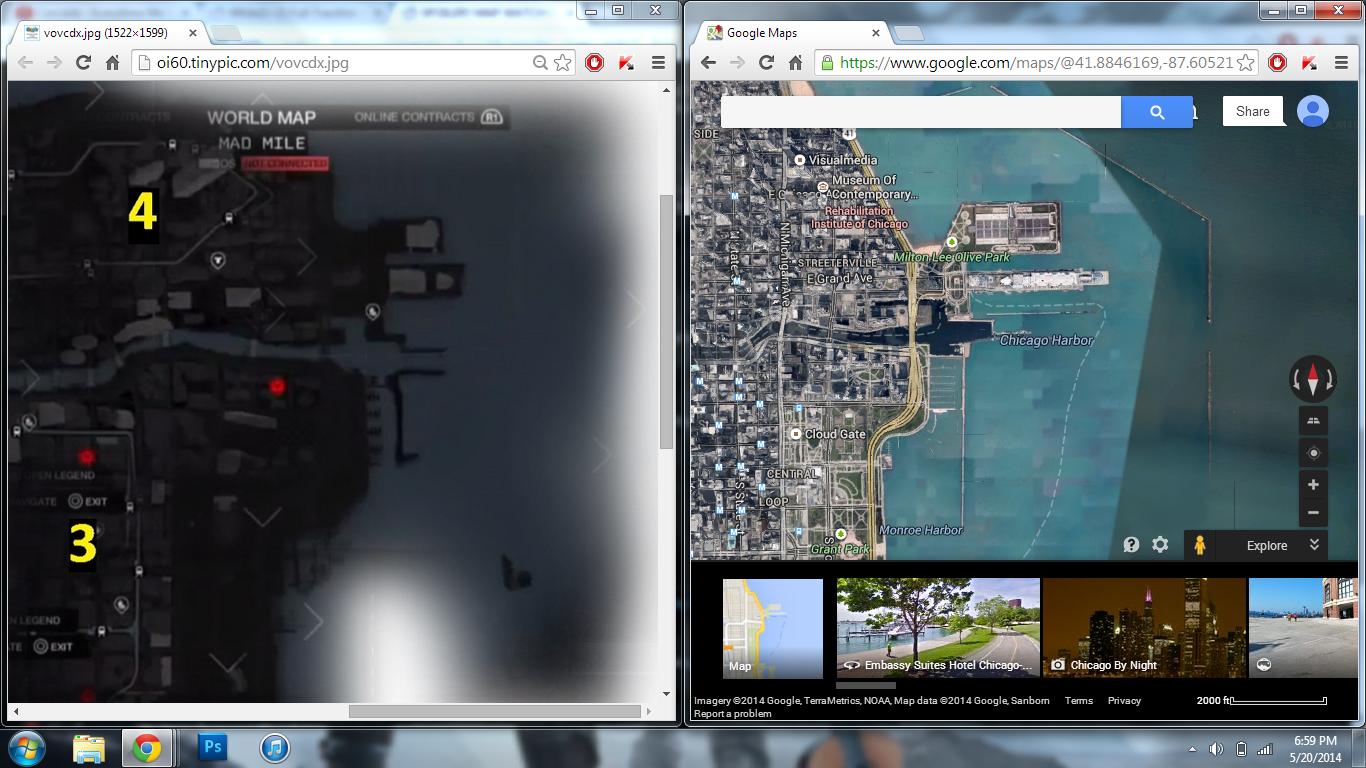The width and height of the screenshot is (1366, 768).
Task: Click the Chicago Harbor map label
Action: 1046,341
